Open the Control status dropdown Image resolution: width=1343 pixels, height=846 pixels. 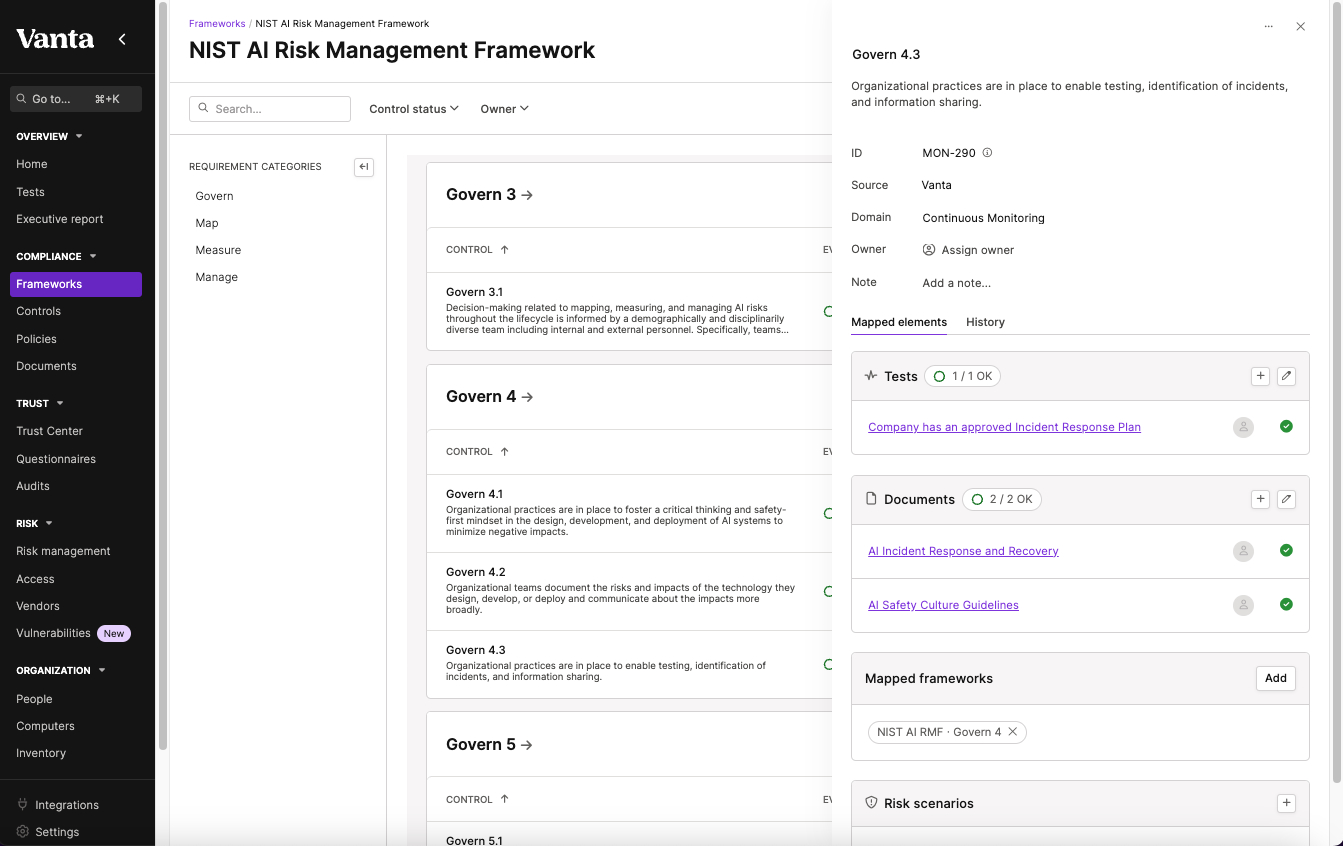pos(413,109)
